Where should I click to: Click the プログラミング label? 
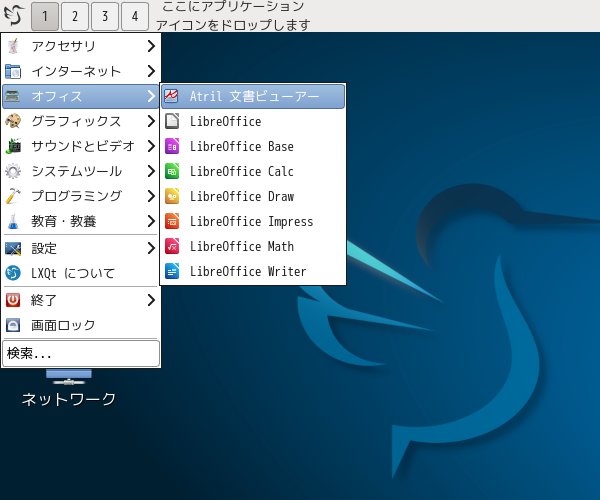[x=77, y=196]
